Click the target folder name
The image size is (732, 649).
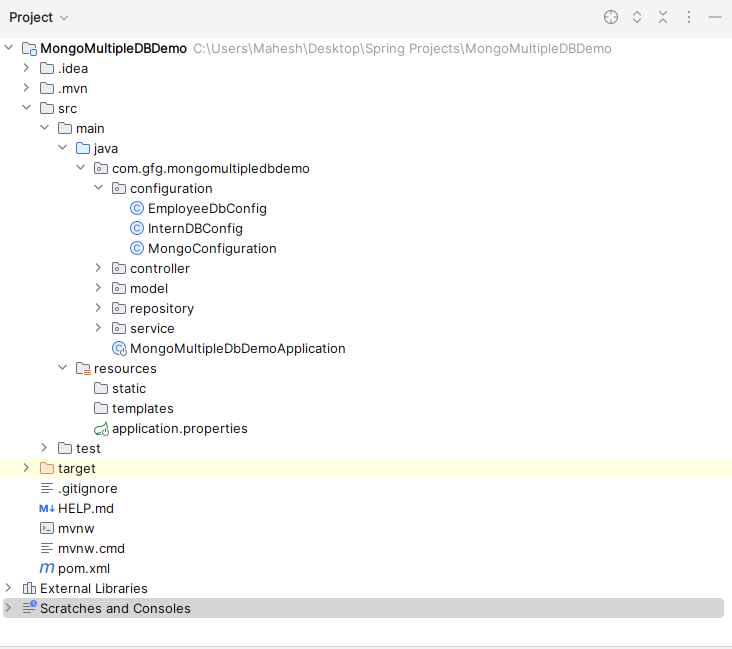click(x=77, y=468)
